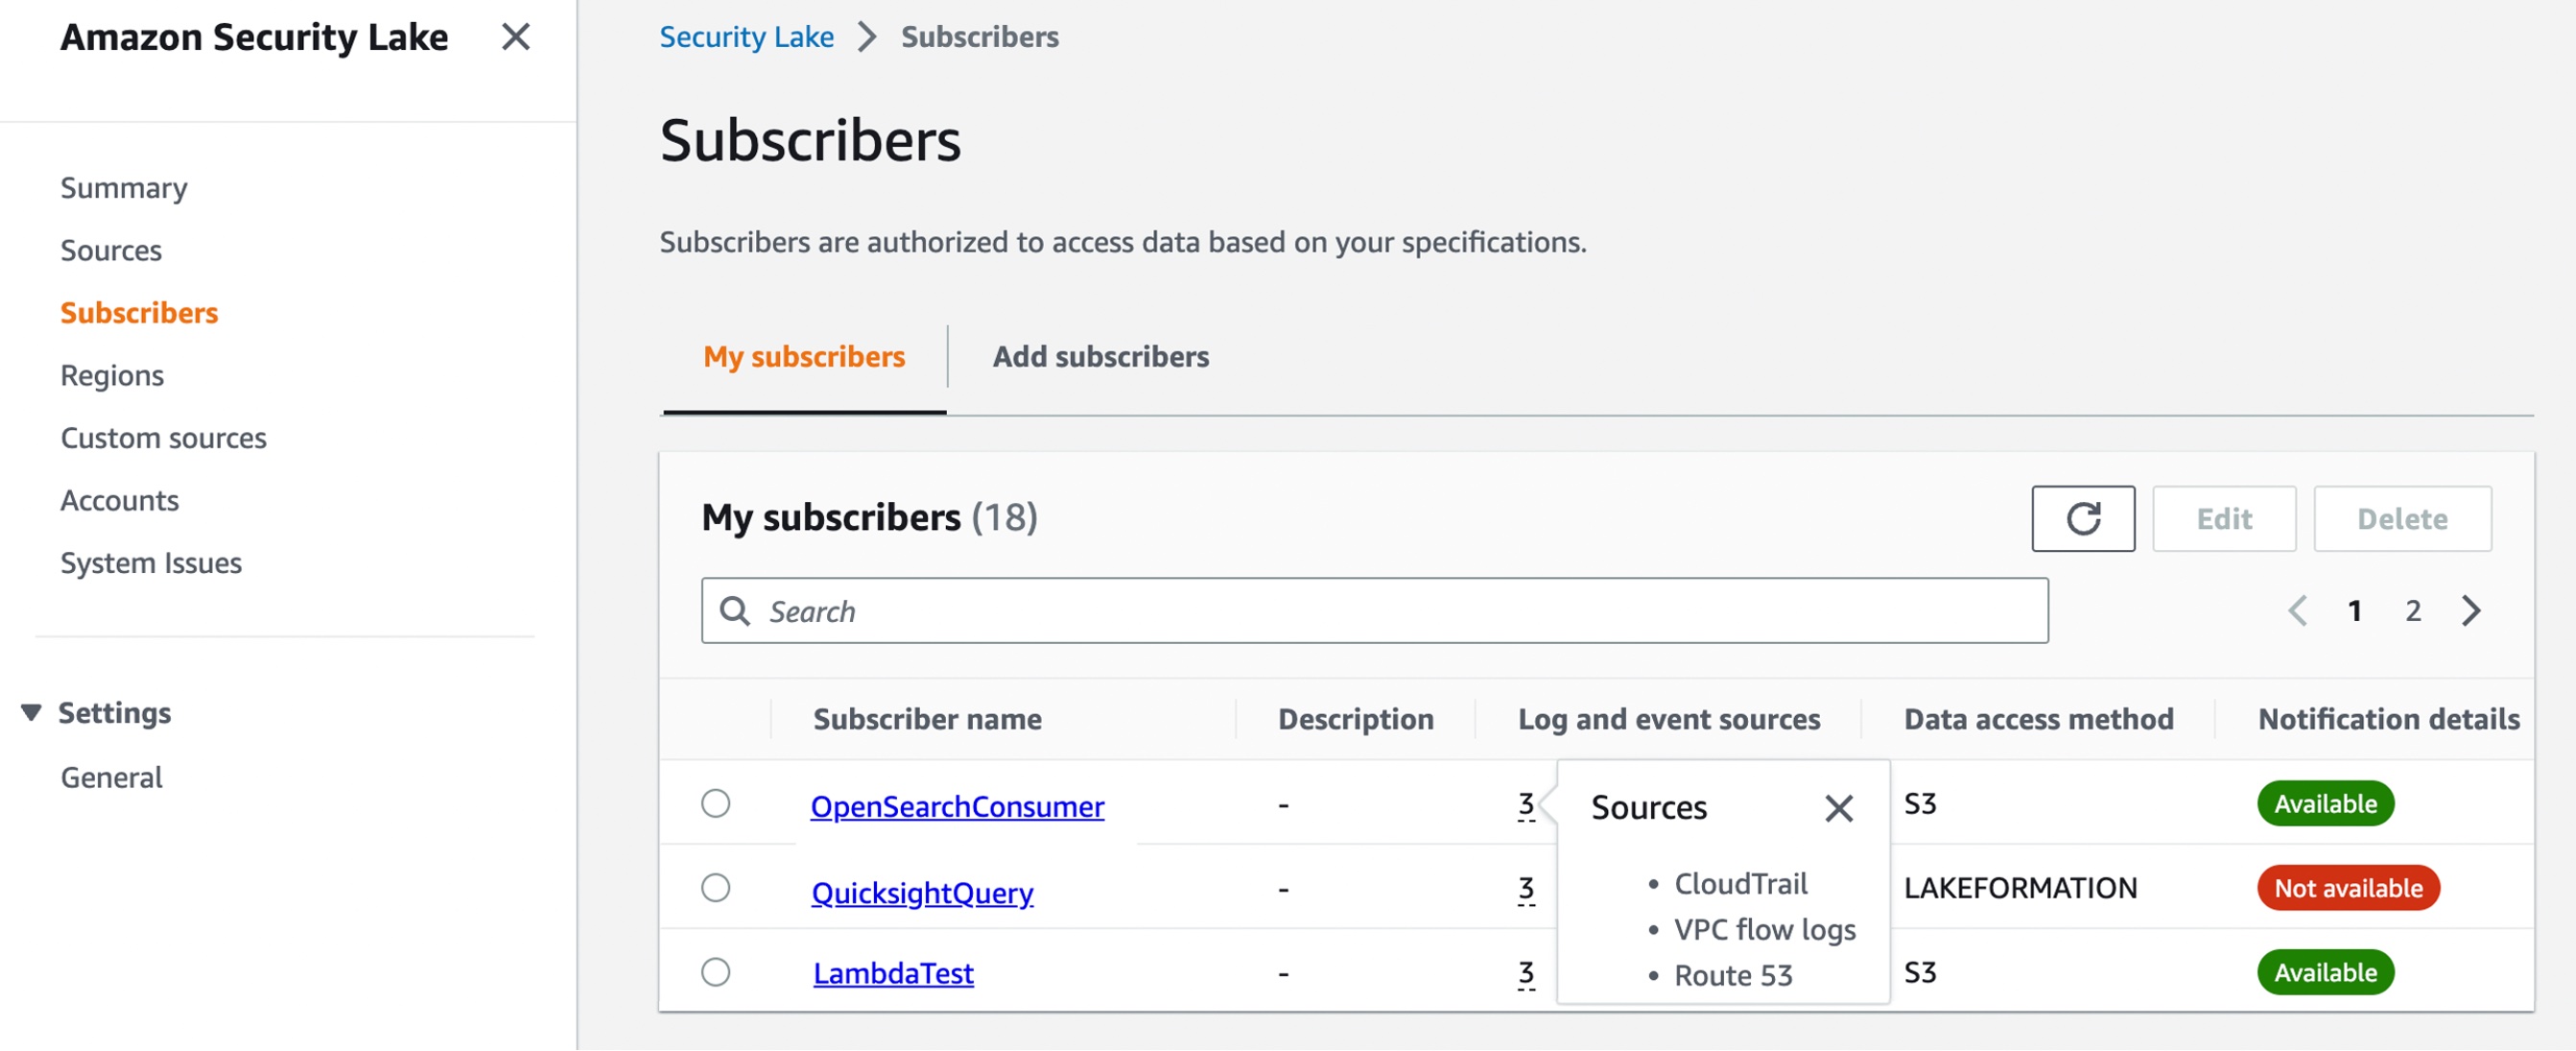Toggle sources count for OpenSearchConsumer
Image resolution: width=2576 pixels, height=1051 pixels.
tap(1525, 804)
